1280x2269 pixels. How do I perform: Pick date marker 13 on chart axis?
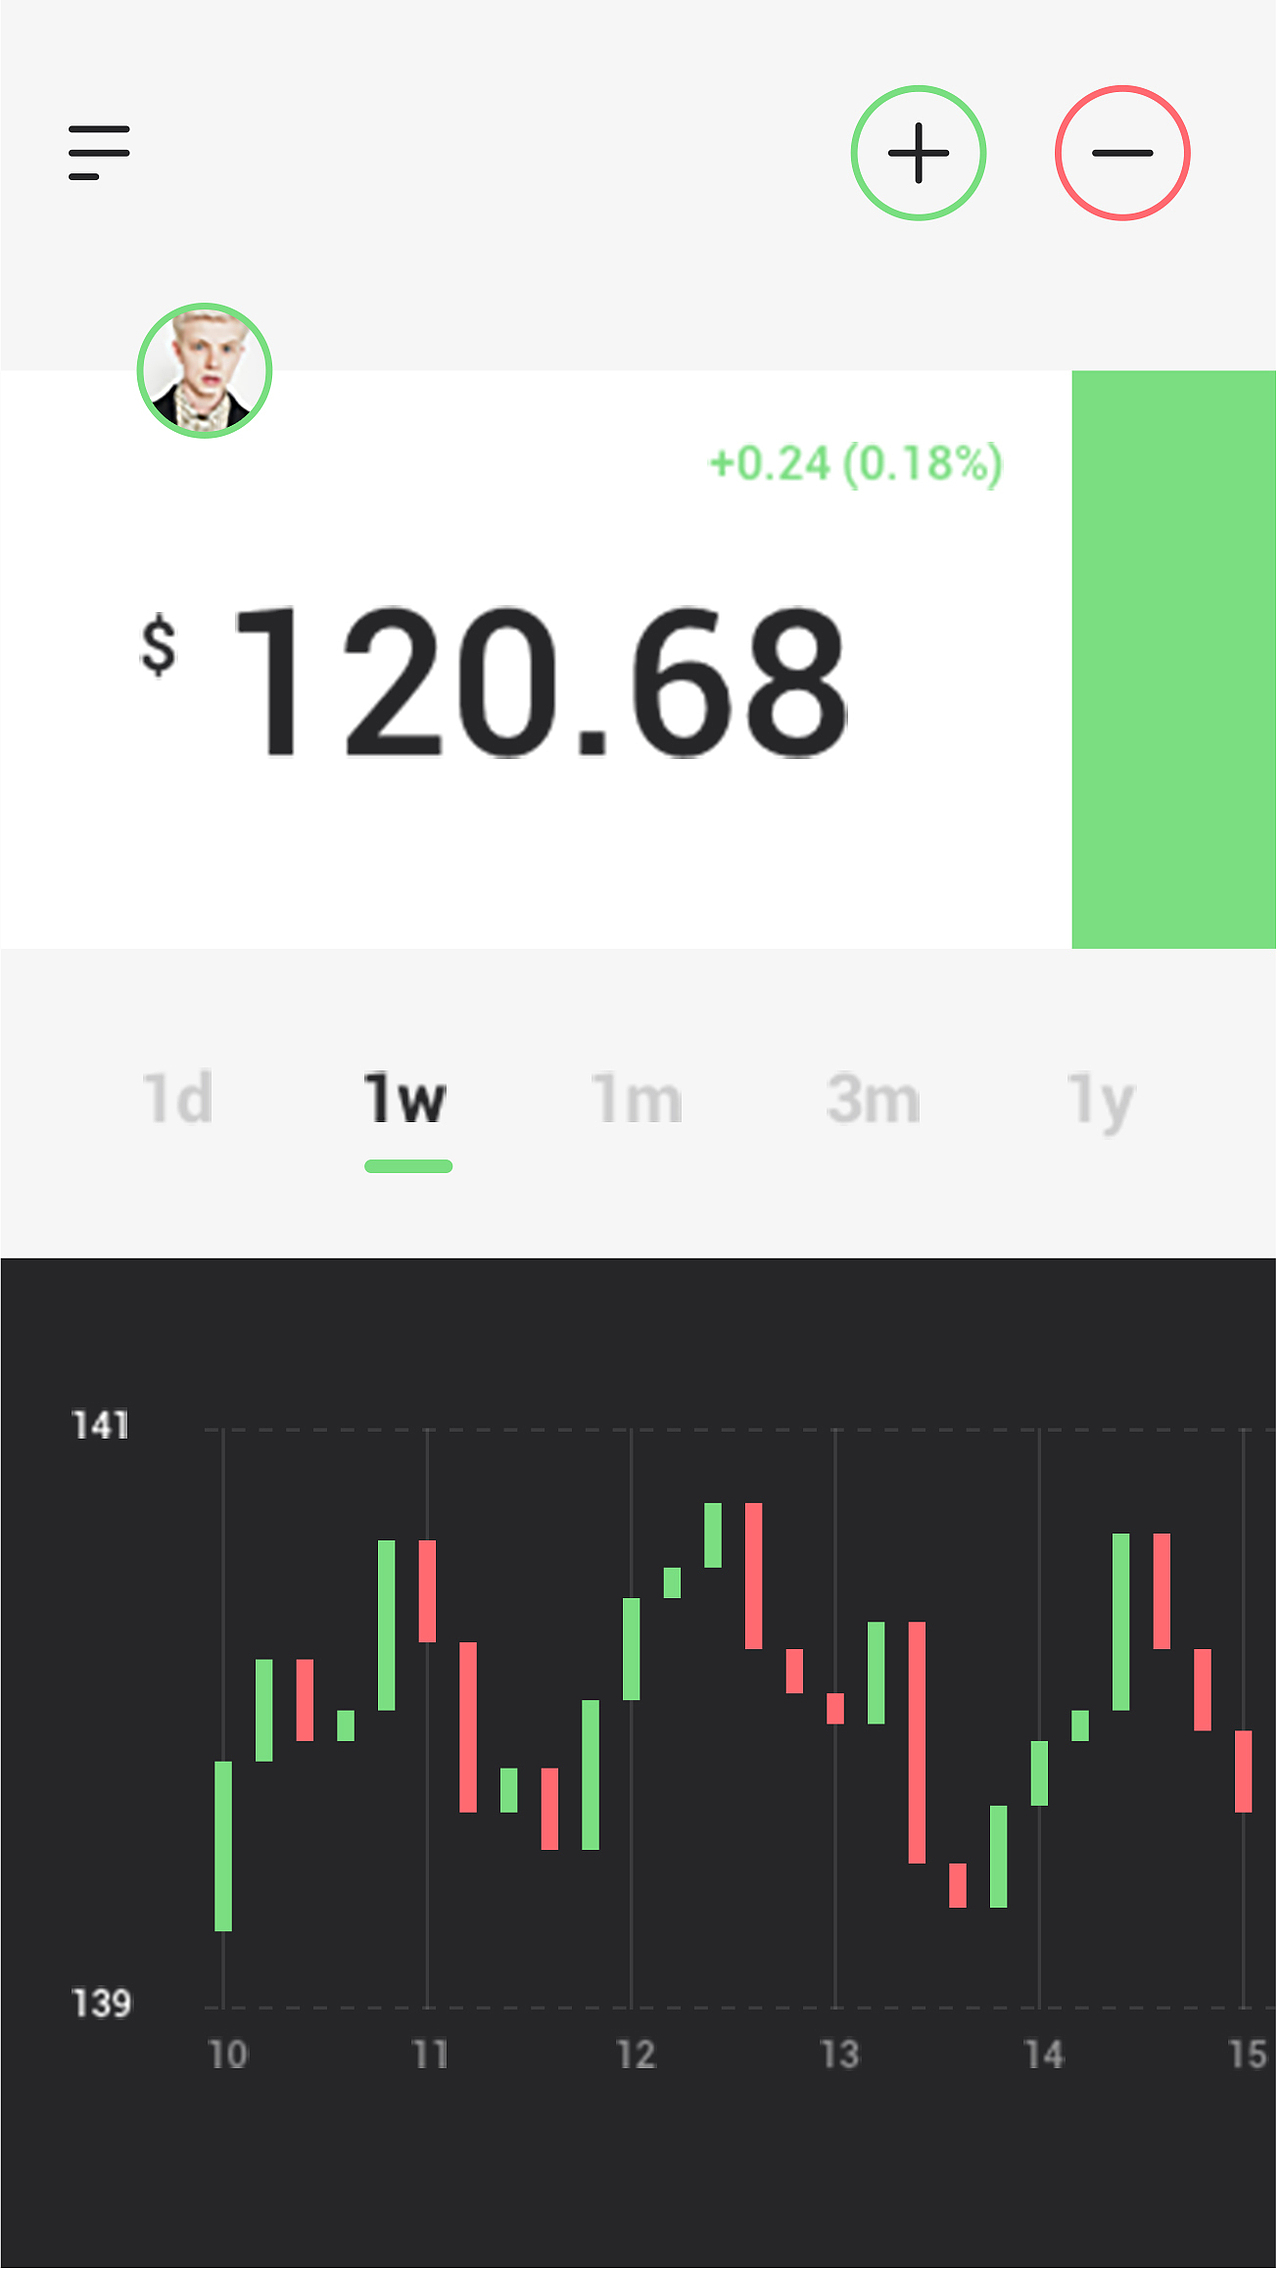point(840,2055)
